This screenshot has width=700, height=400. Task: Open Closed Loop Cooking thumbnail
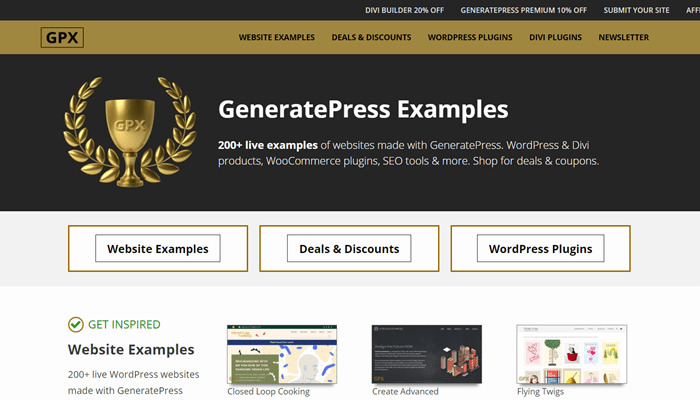(x=282, y=354)
